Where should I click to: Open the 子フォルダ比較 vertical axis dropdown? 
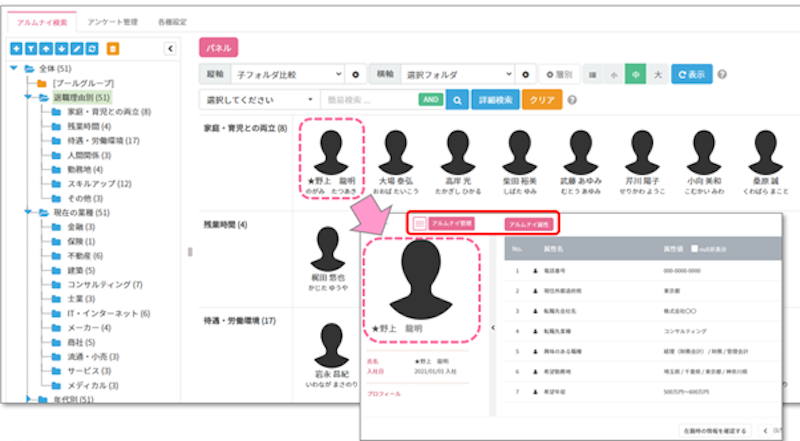tap(287, 75)
